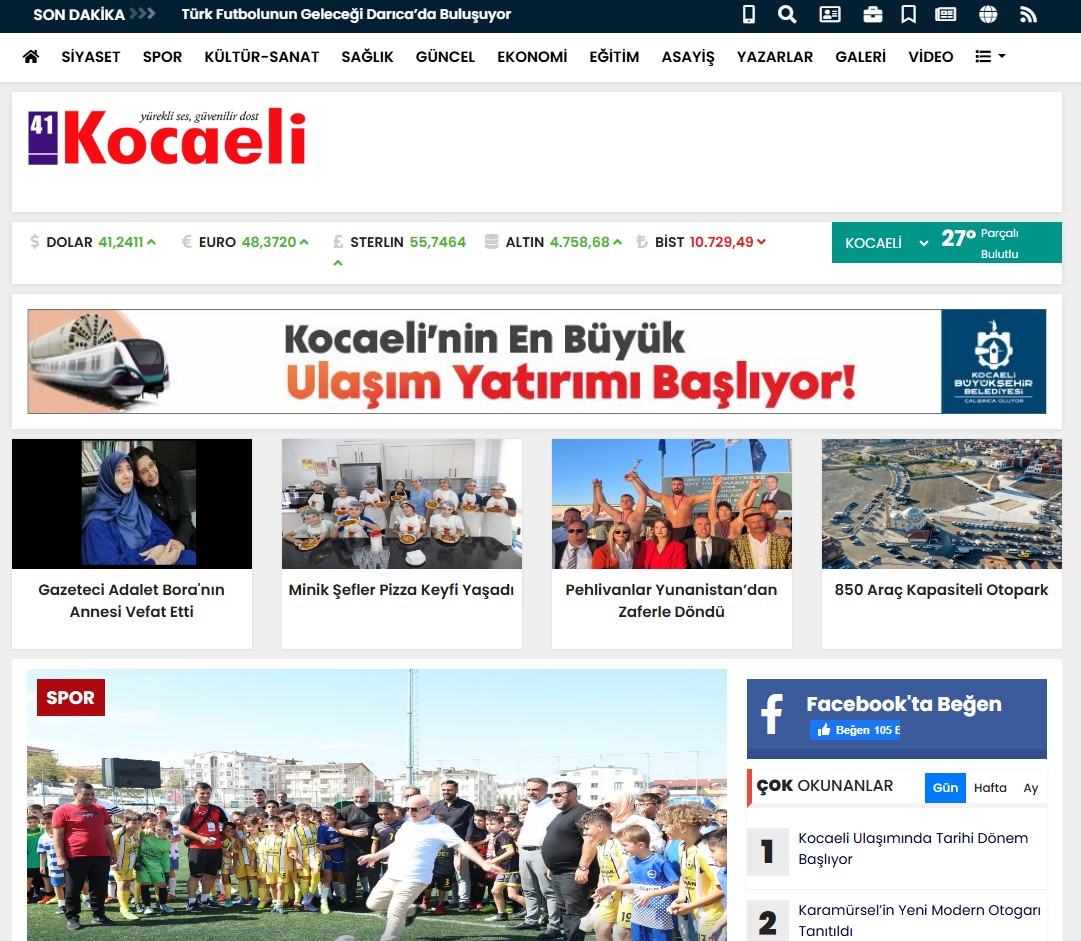1081x941 pixels.
Task: Open the women in blue hijab photo
Action: 132,504
